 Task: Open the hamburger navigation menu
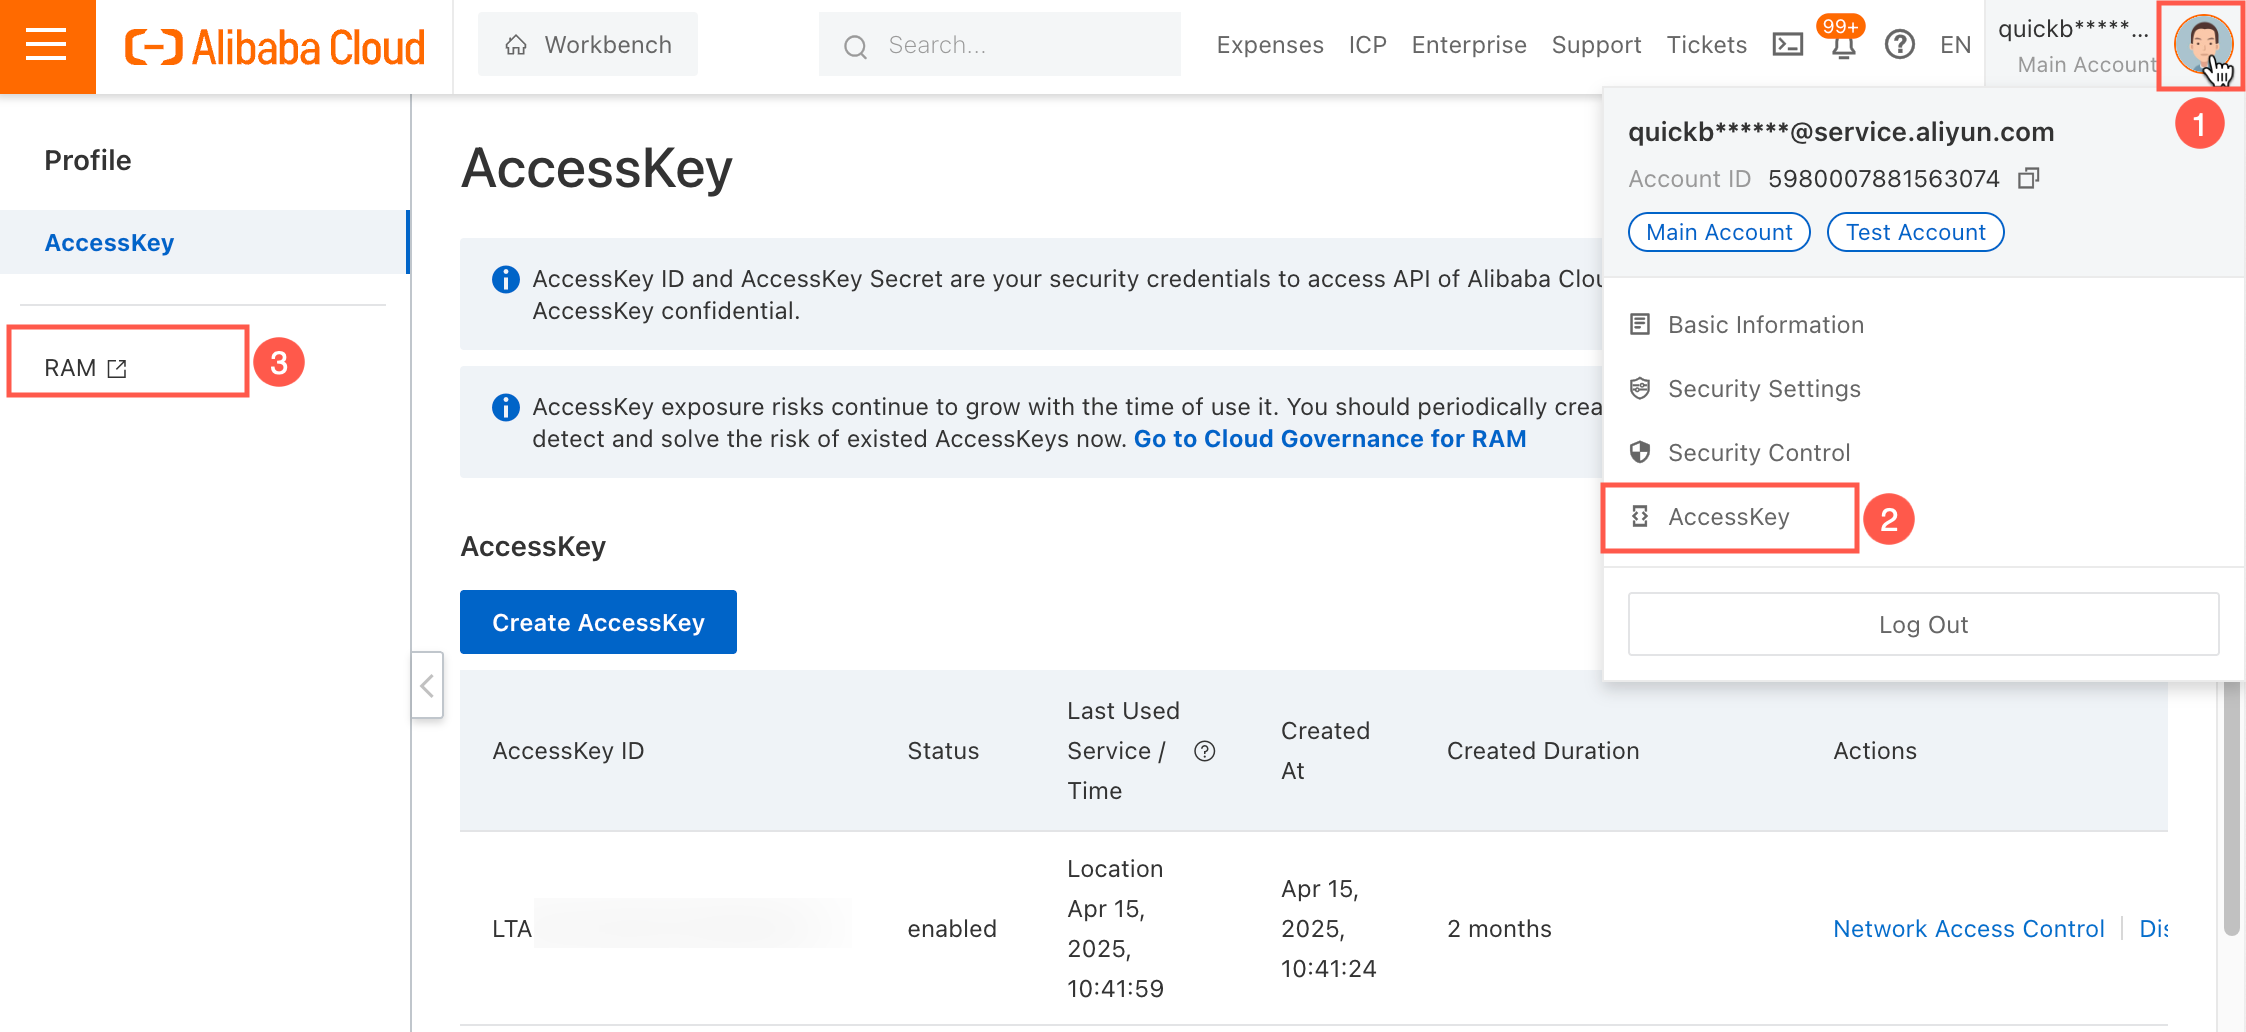tap(47, 46)
